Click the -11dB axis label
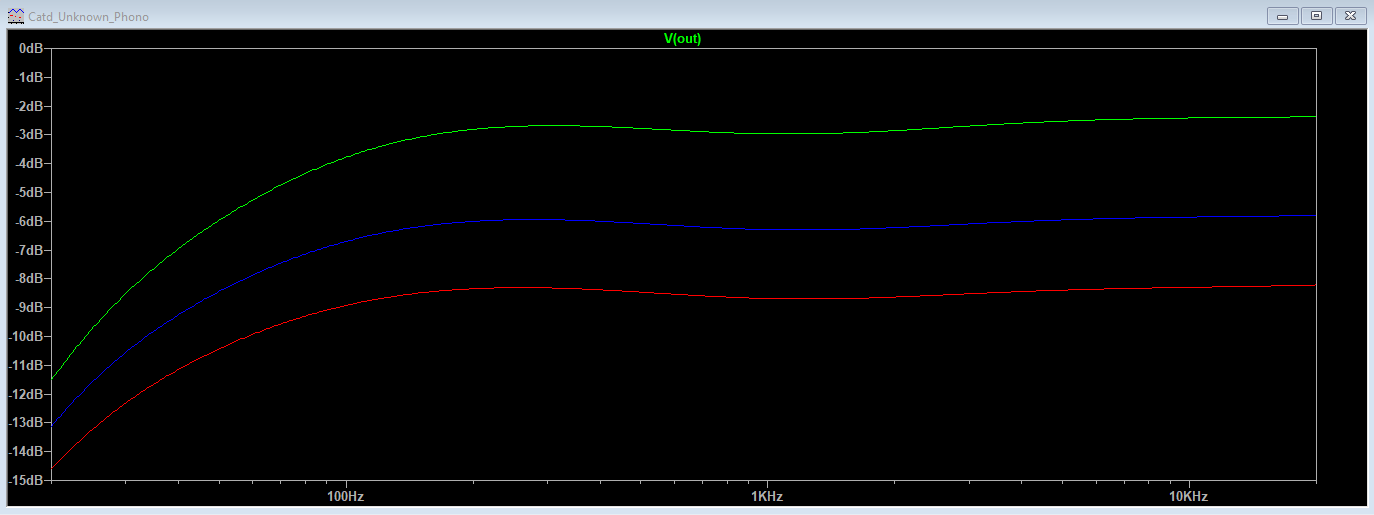Viewport: 1374px width, 515px height. [26, 365]
